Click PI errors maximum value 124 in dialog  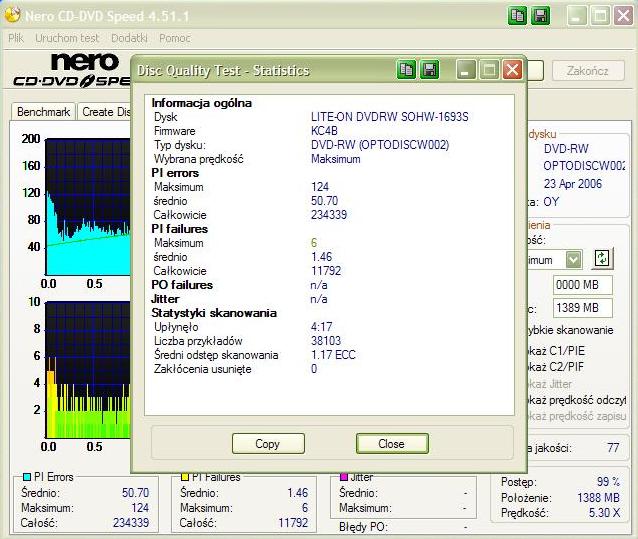(x=319, y=187)
